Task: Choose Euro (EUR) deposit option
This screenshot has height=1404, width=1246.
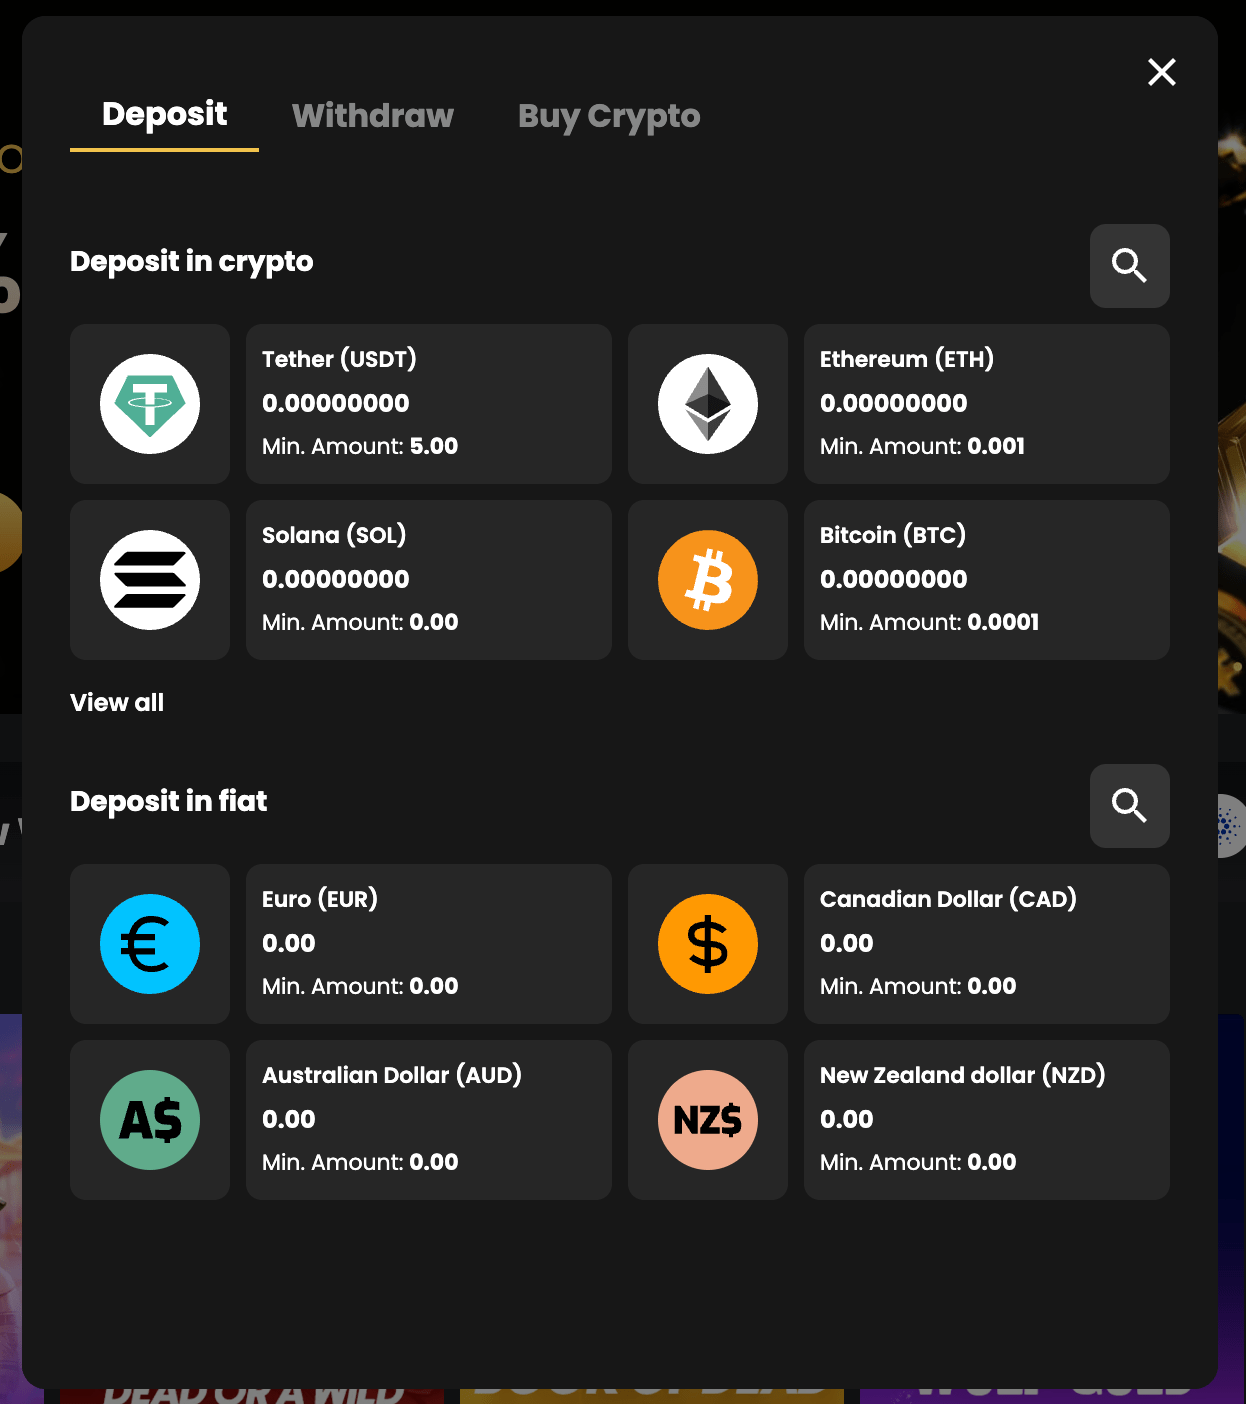Action: [x=428, y=943]
